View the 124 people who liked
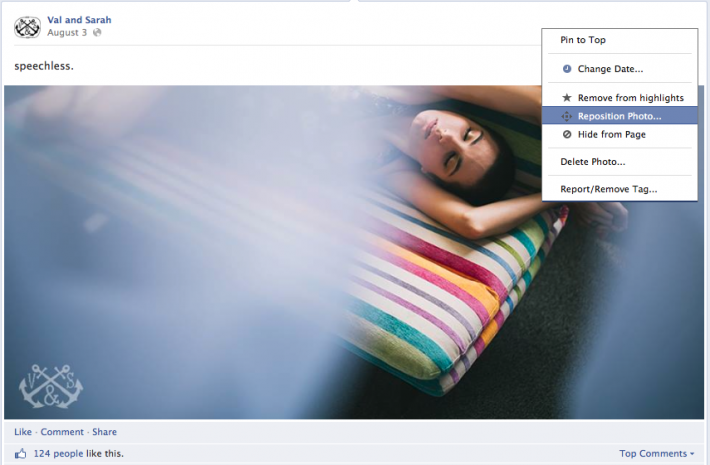Image resolution: width=710 pixels, height=465 pixels. coord(58,454)
